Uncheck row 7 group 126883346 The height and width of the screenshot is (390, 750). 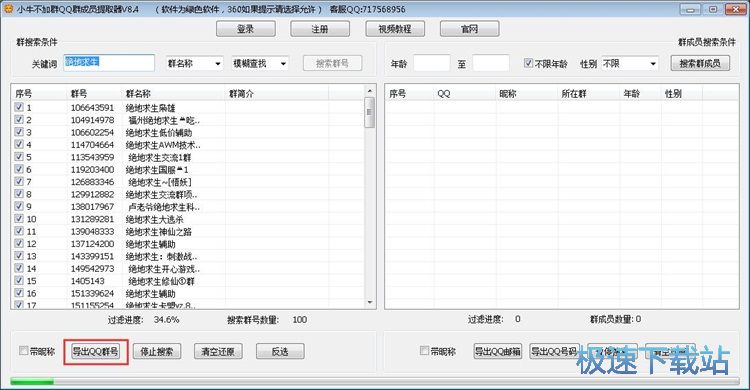click(x=19, y=181)
